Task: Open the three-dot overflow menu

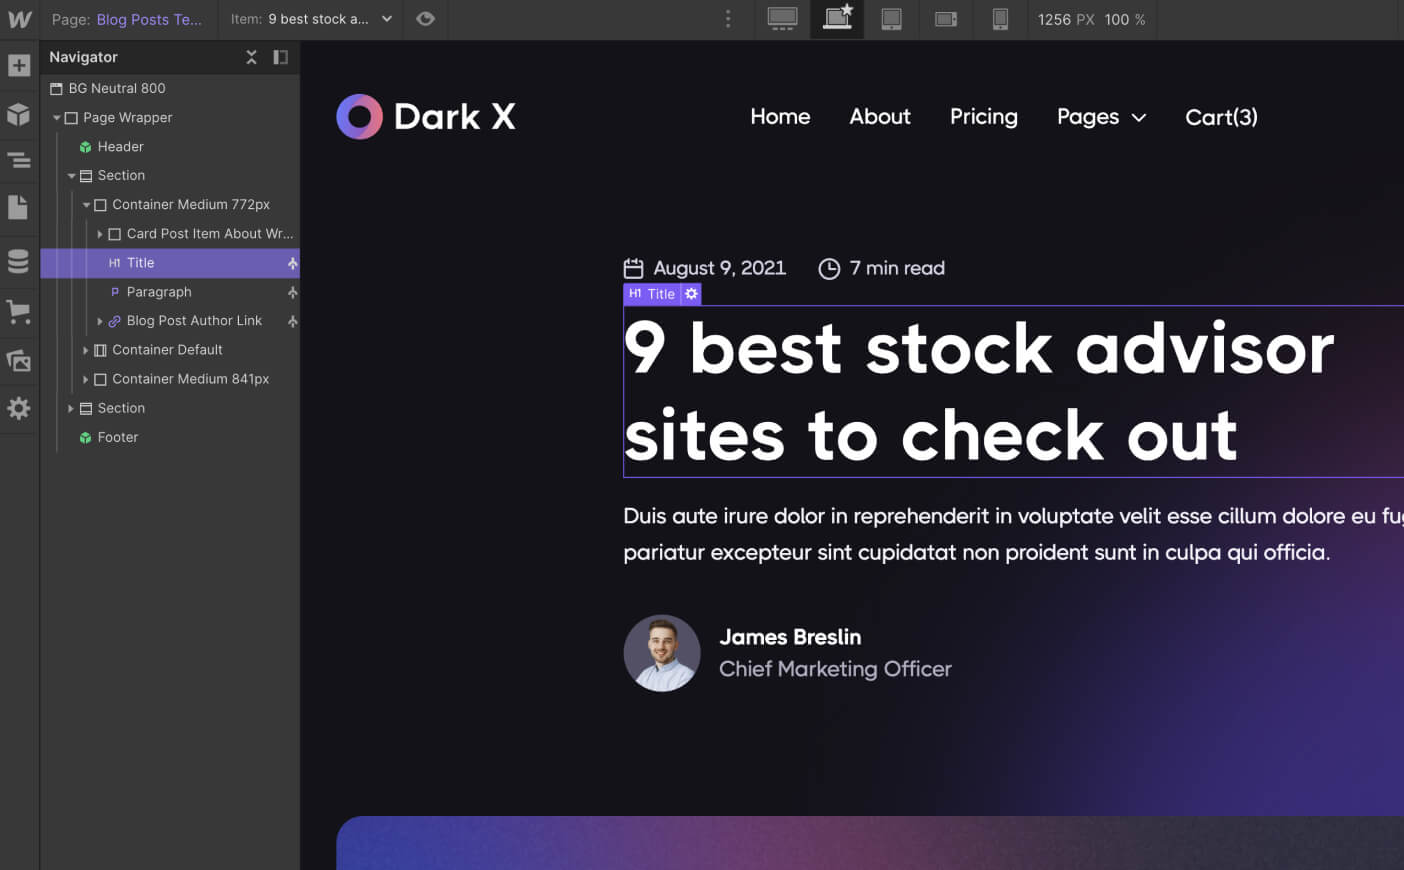Action: coord(727,19)
